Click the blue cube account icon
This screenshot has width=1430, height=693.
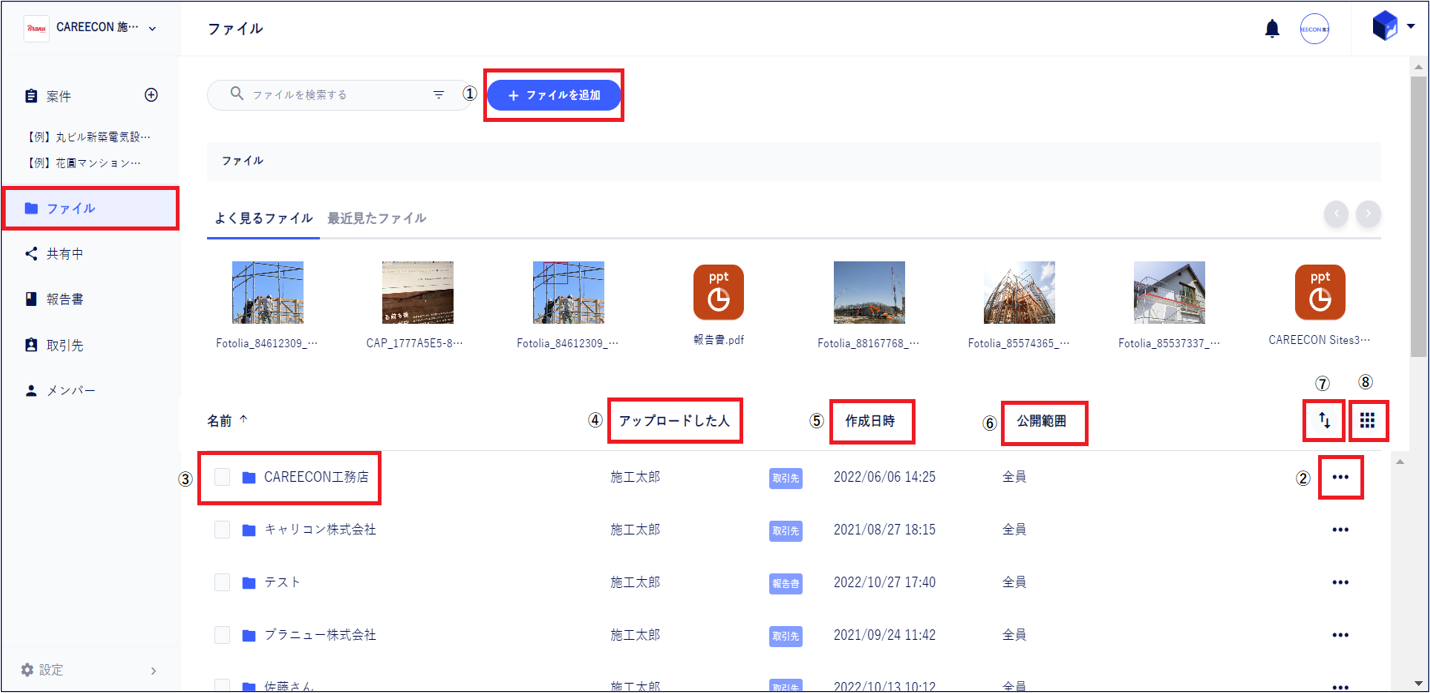coord(1385,27)
